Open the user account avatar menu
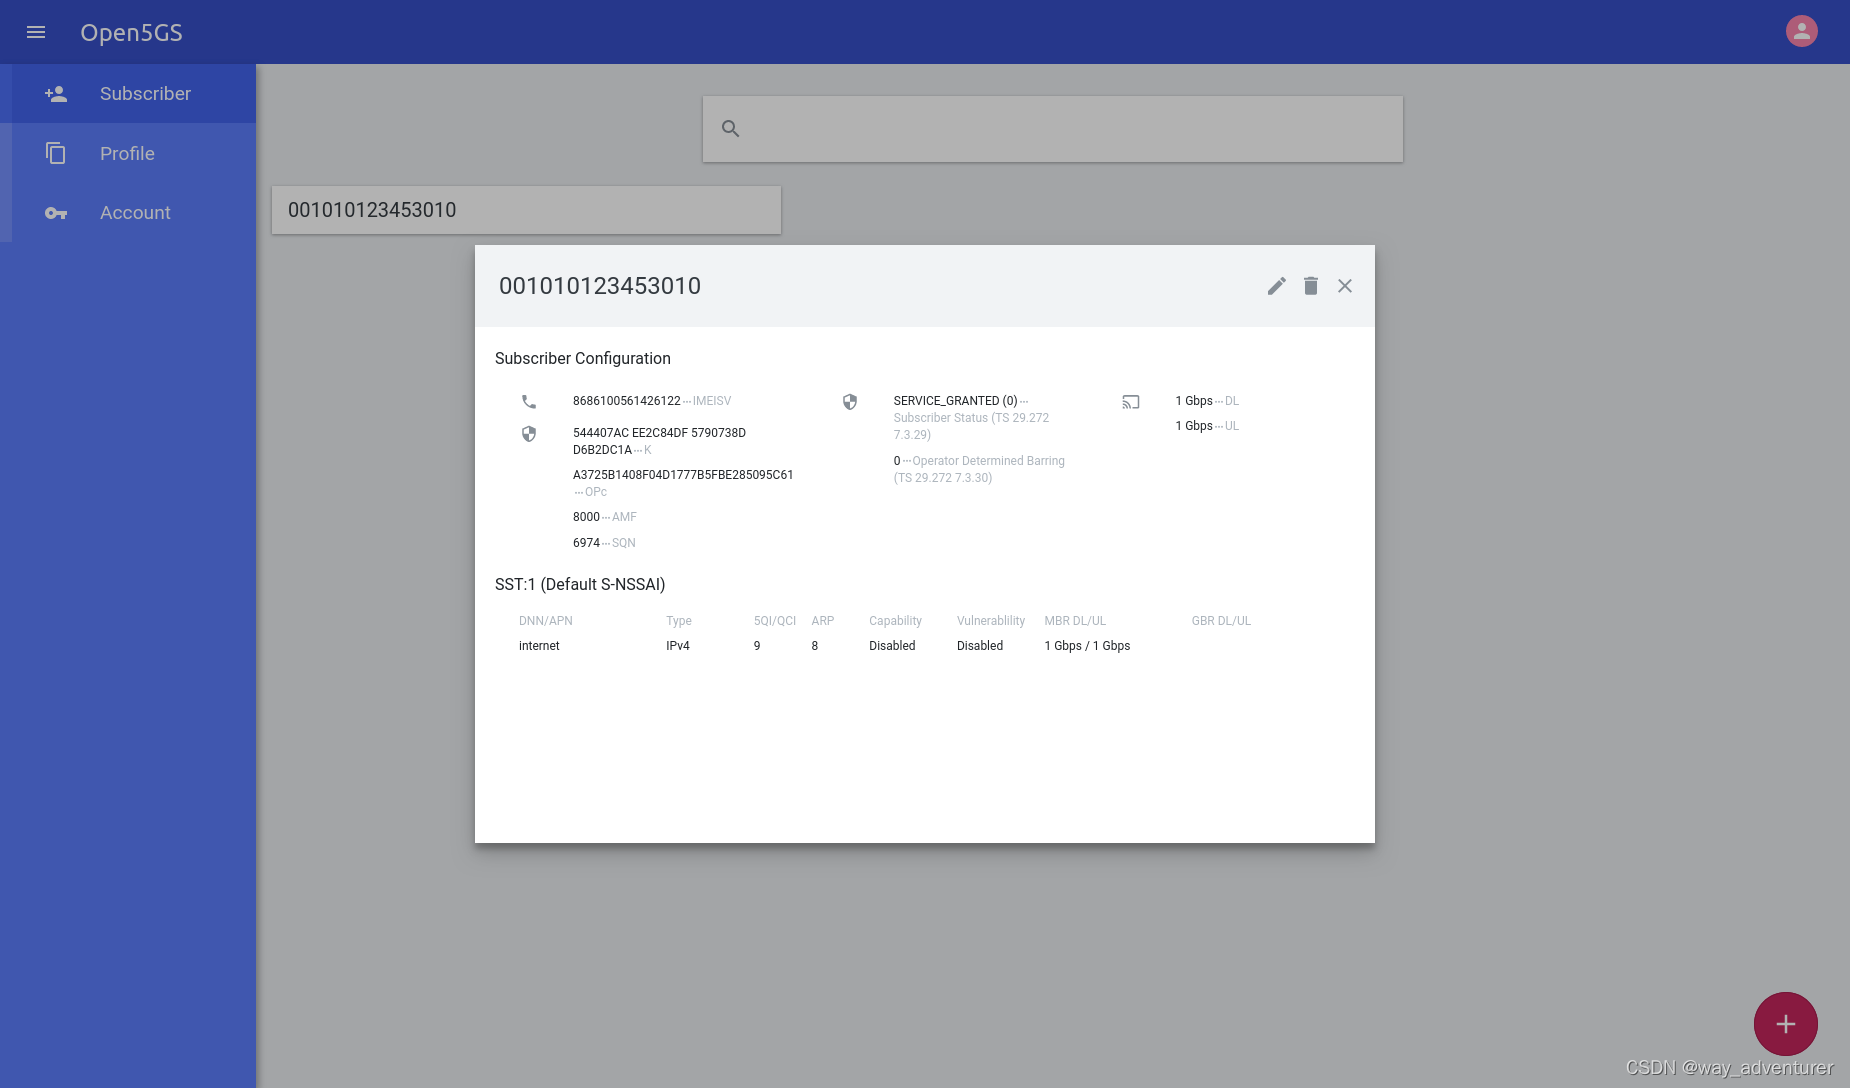The width and height of the screenshot is (1850, 1088). click(x=1801, y=31)
